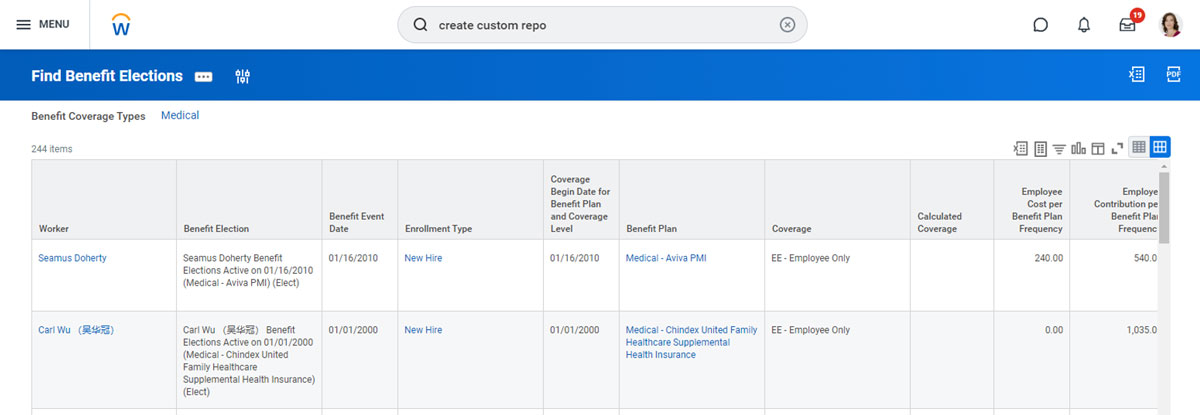Clear the search field text
This screenshot has width=1200, height=415.
click(x=787, y=25)
